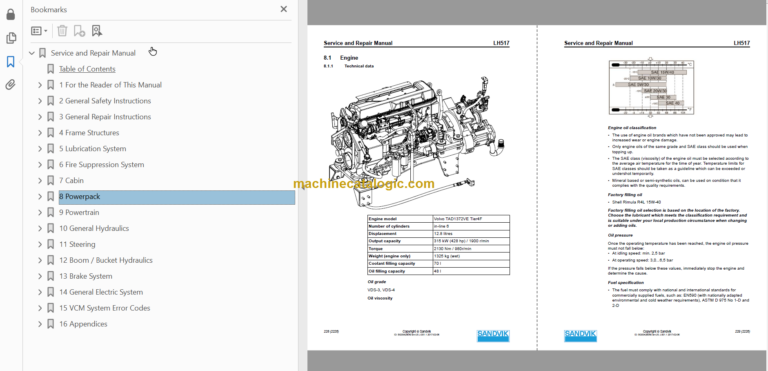Expand the '13 Brake System' bookmark

click(x=40, y=276)
